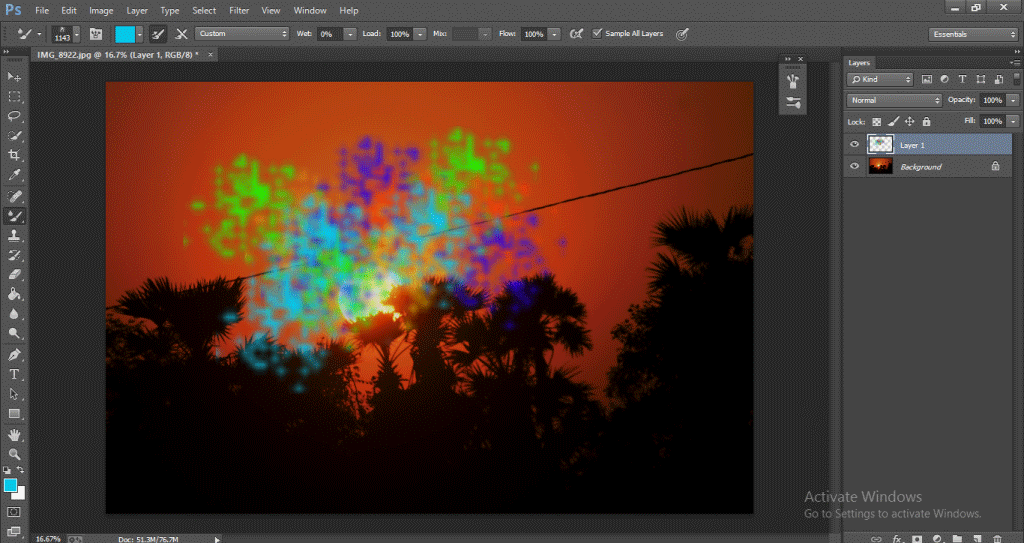Open the Filter menu
The height and width of the screenshot is (543, 1024).
[239, 10]
